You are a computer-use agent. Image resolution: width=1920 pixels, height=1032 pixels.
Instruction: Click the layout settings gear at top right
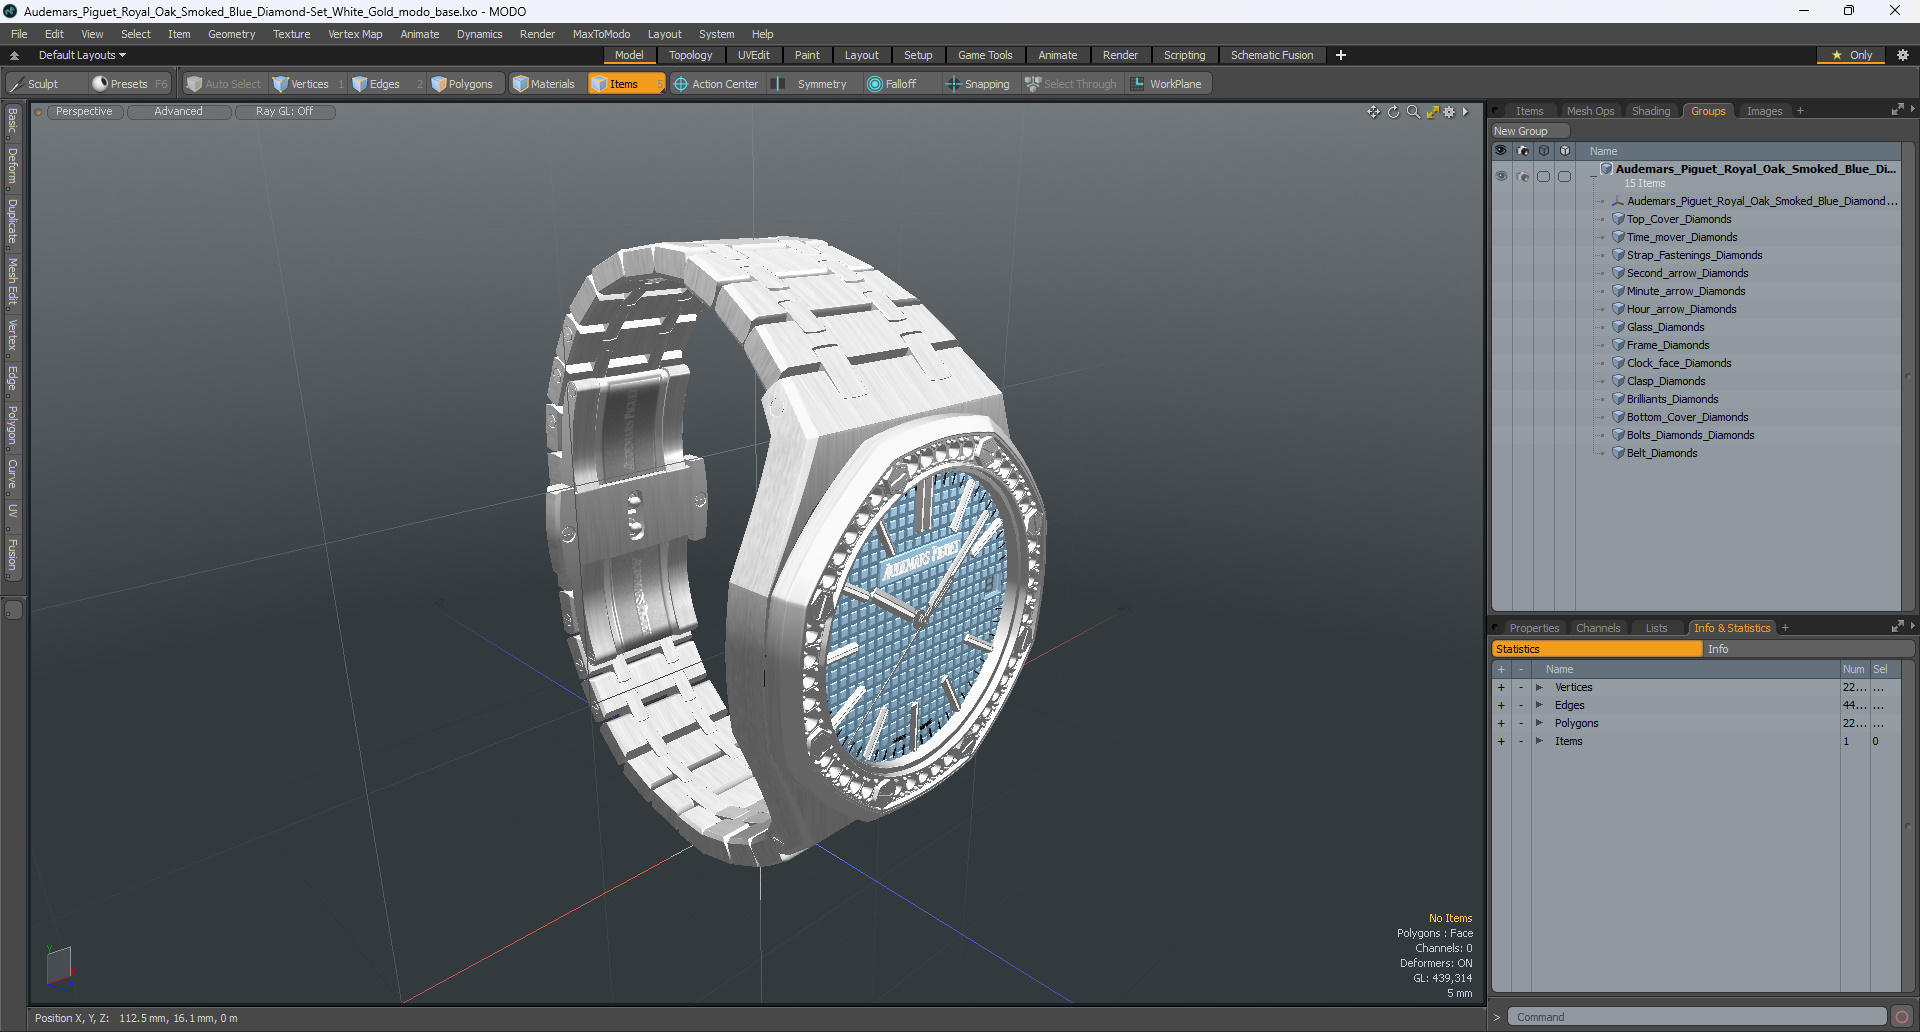tap(1902, 55)
